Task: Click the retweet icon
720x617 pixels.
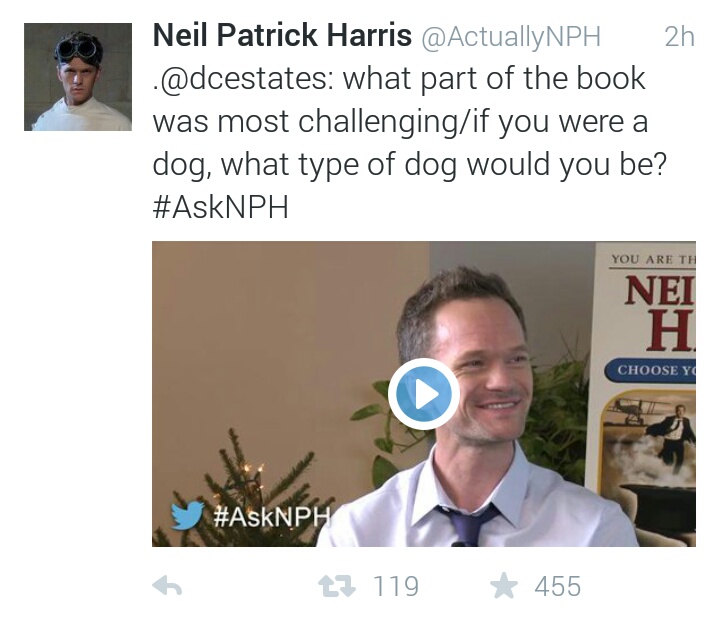Action: tap(337, 586)
